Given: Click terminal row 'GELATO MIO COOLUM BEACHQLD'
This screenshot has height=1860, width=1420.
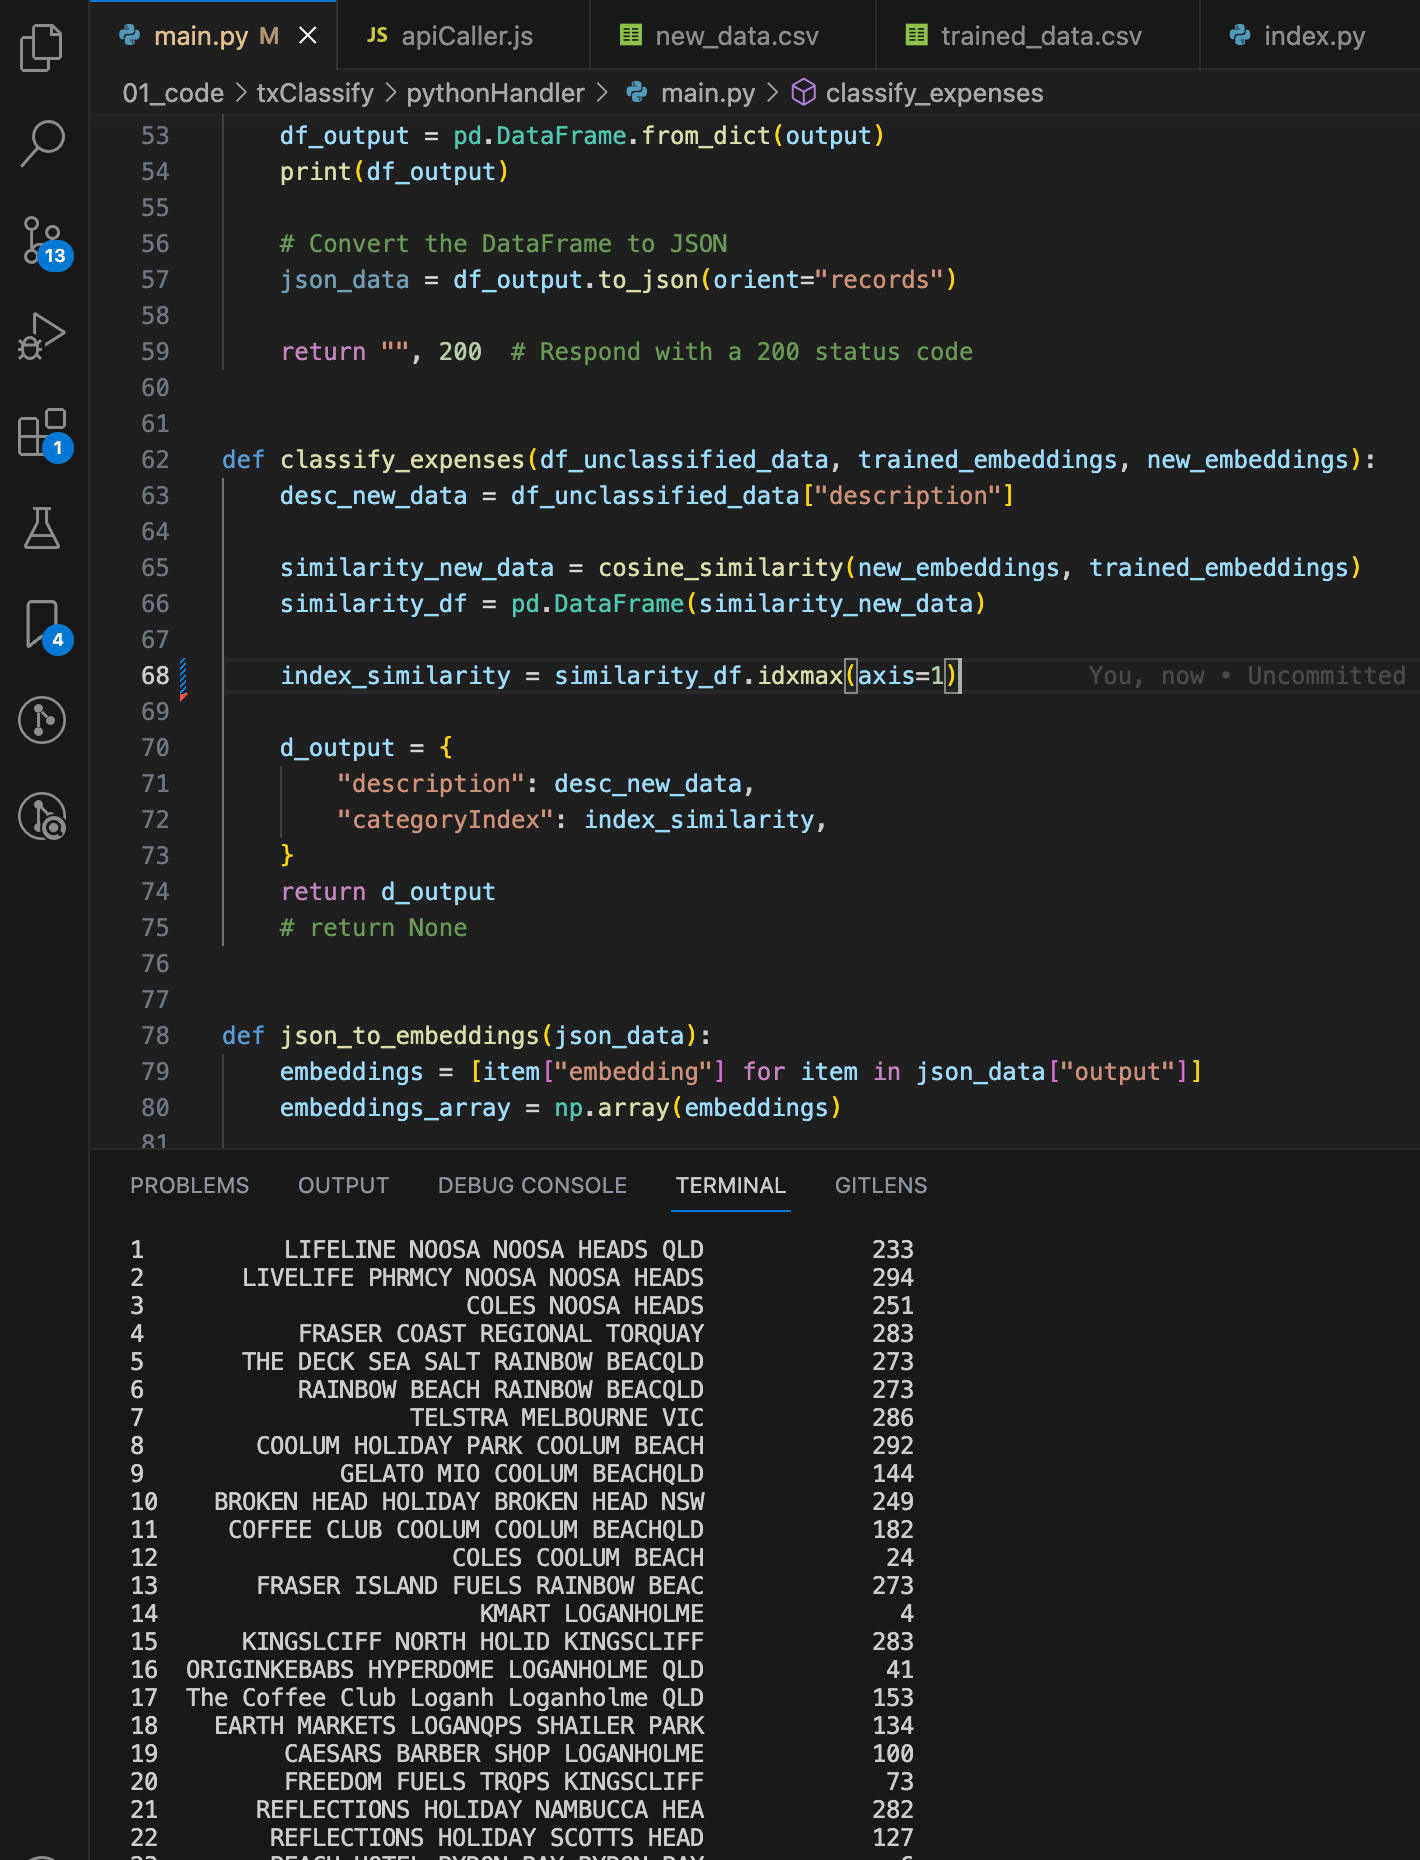Looking at the screenshot, I should point(520,1473).
